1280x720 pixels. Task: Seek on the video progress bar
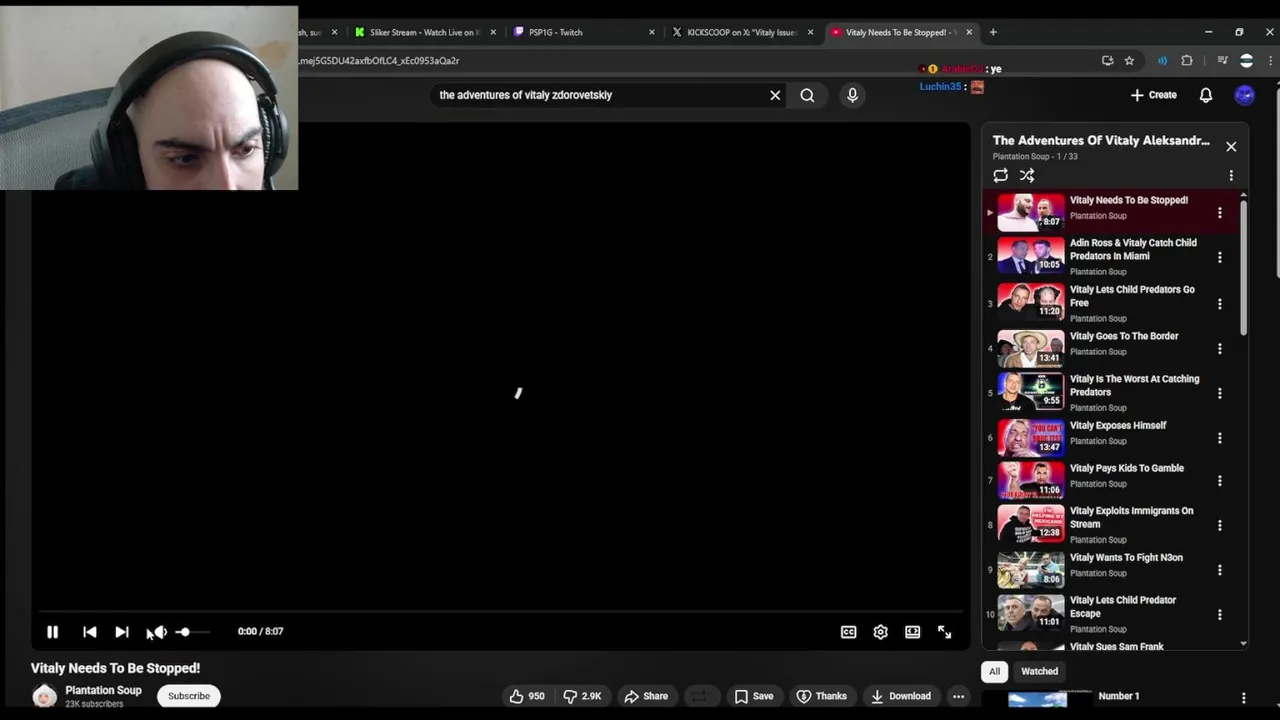coord(500,611)
